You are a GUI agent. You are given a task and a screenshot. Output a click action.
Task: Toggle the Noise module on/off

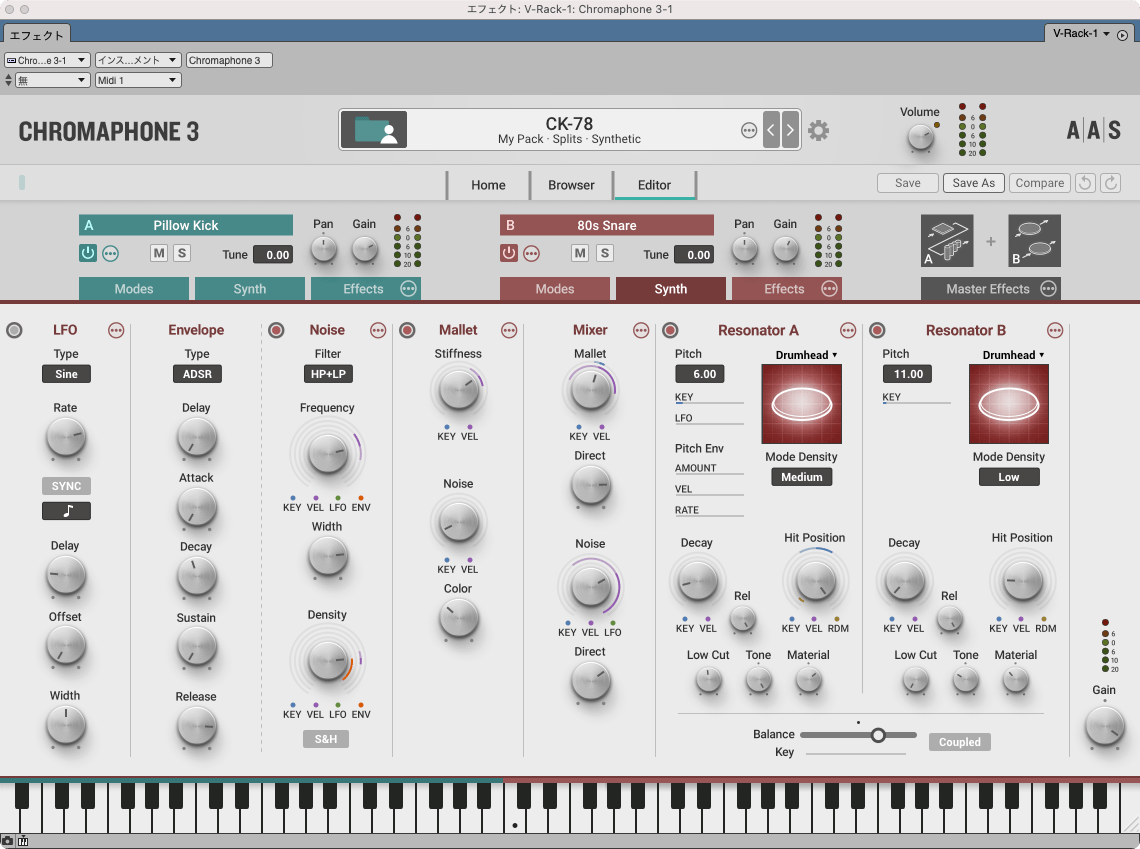tap(277, 331)
